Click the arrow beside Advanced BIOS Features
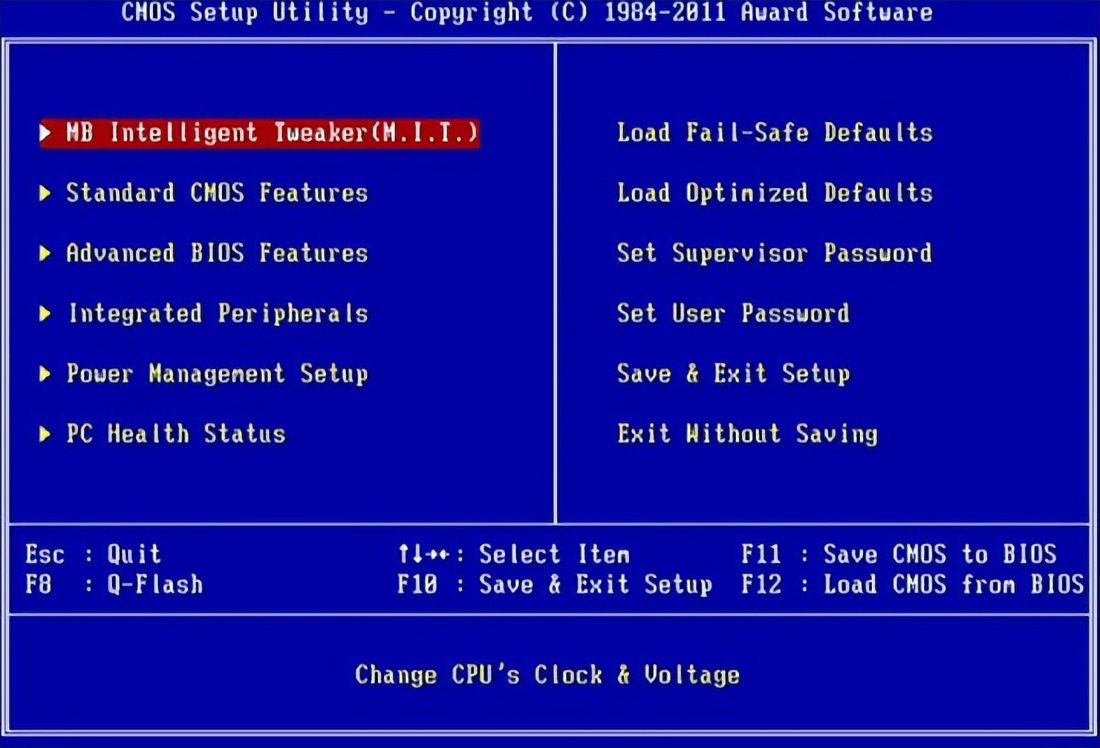 (46, 253)
